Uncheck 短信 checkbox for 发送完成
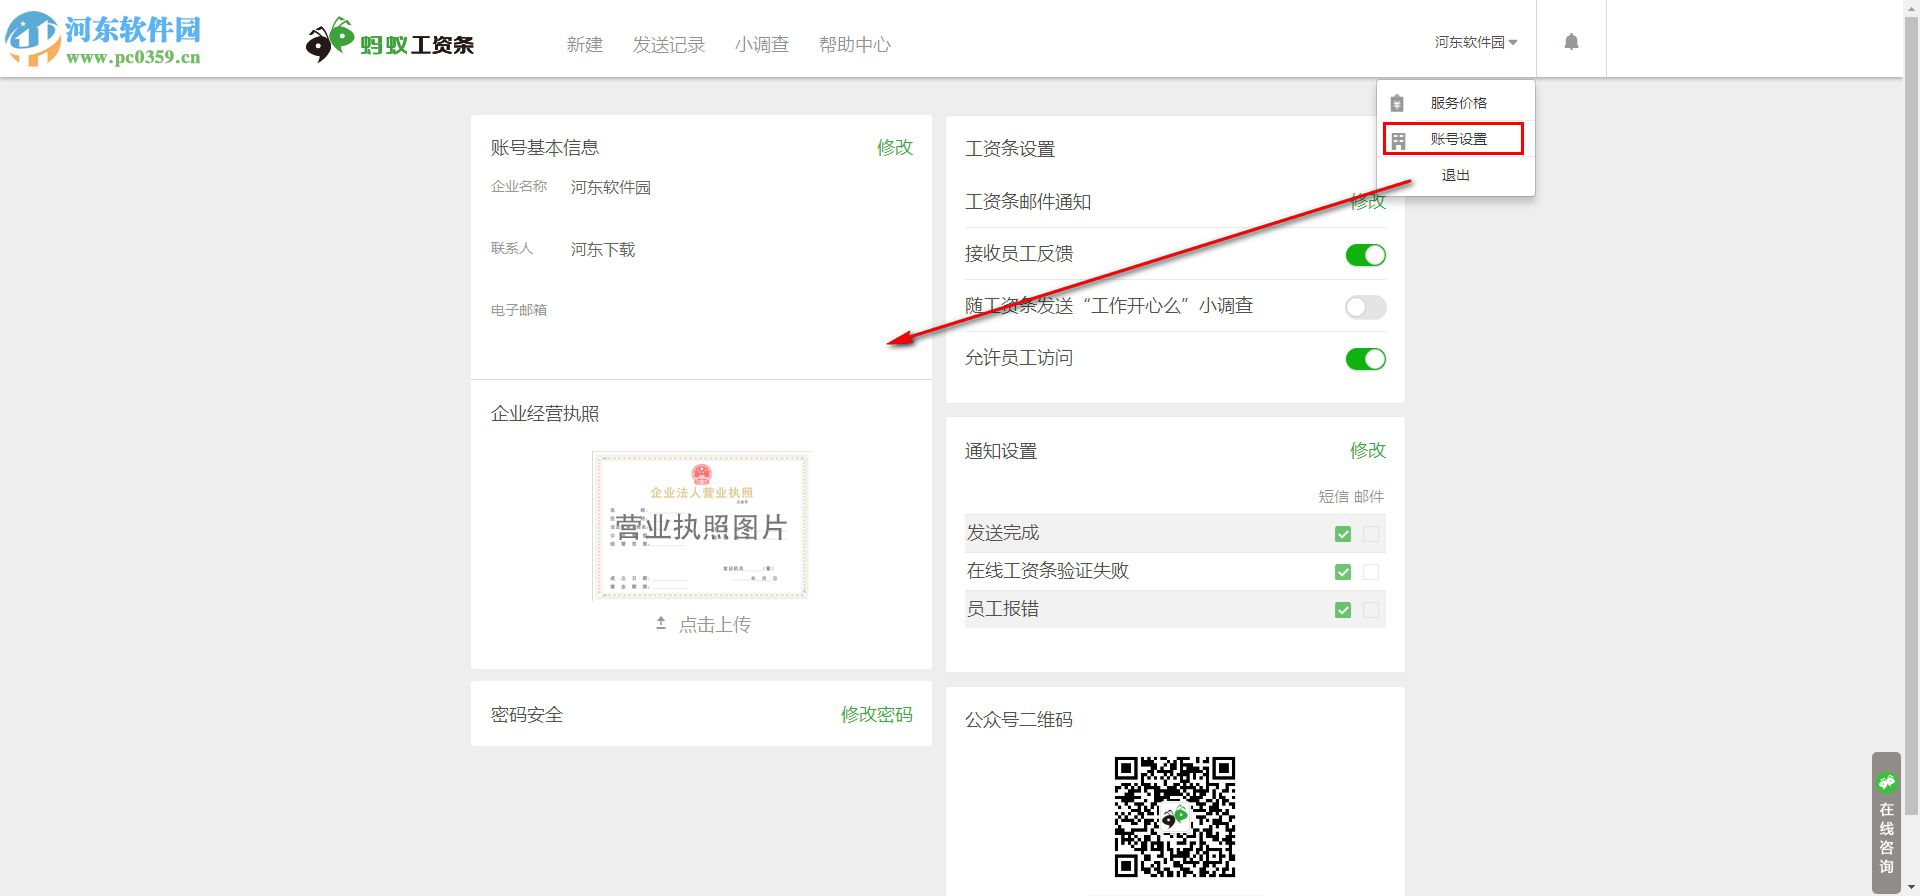 1343,534
